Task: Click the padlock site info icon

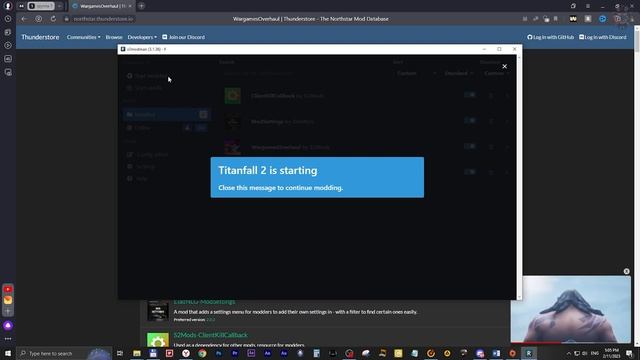Action: [x=67, y=19]
